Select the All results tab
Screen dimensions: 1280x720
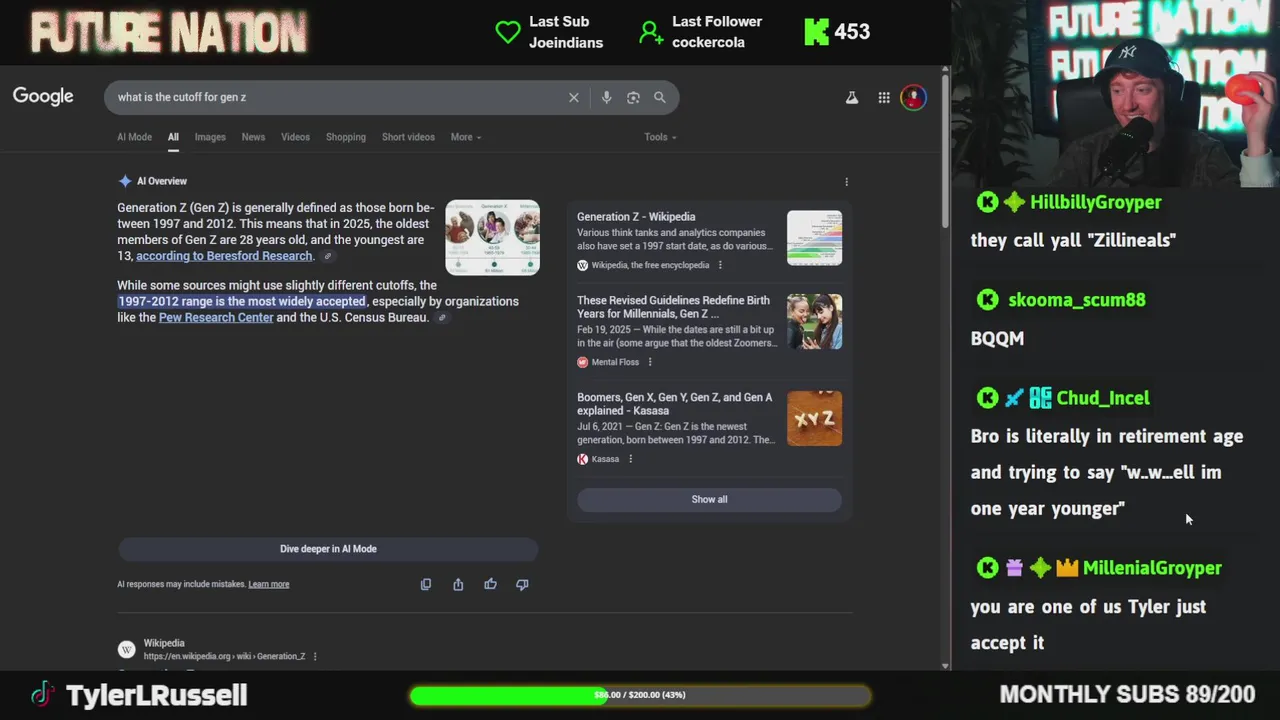coord(173,137)
